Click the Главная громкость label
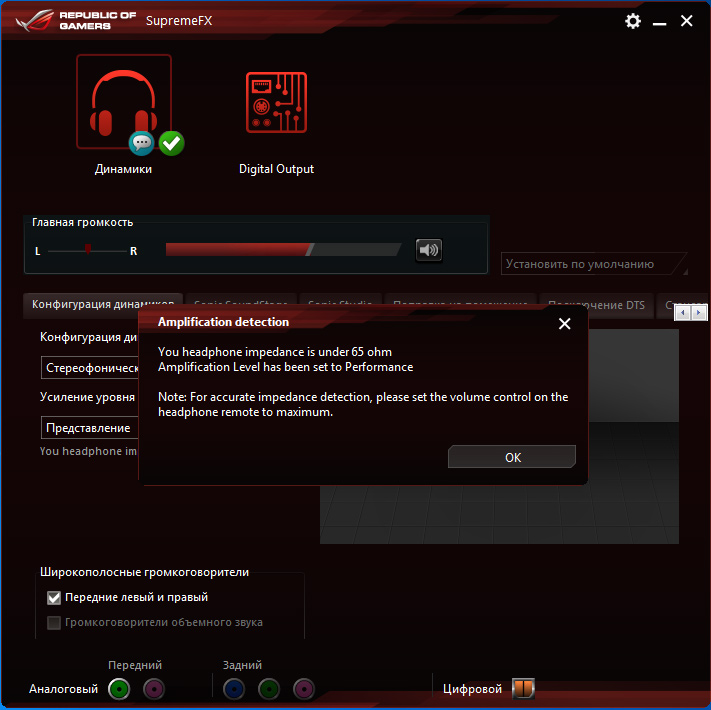This screenshot has width=711, height=710. point(83,222)
